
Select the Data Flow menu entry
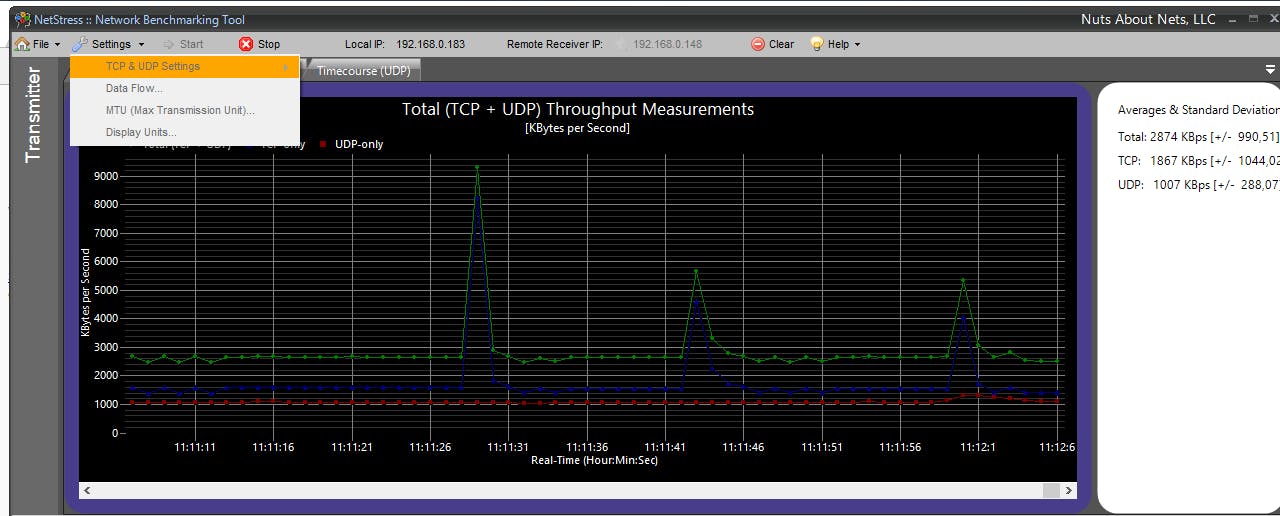[134, 88]
